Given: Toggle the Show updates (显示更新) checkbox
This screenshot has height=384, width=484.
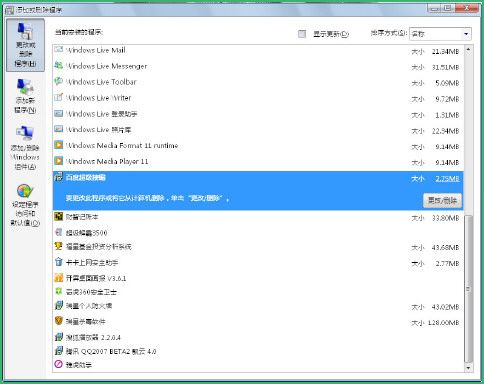Looking at the screenshot, I should click(302, 34).
